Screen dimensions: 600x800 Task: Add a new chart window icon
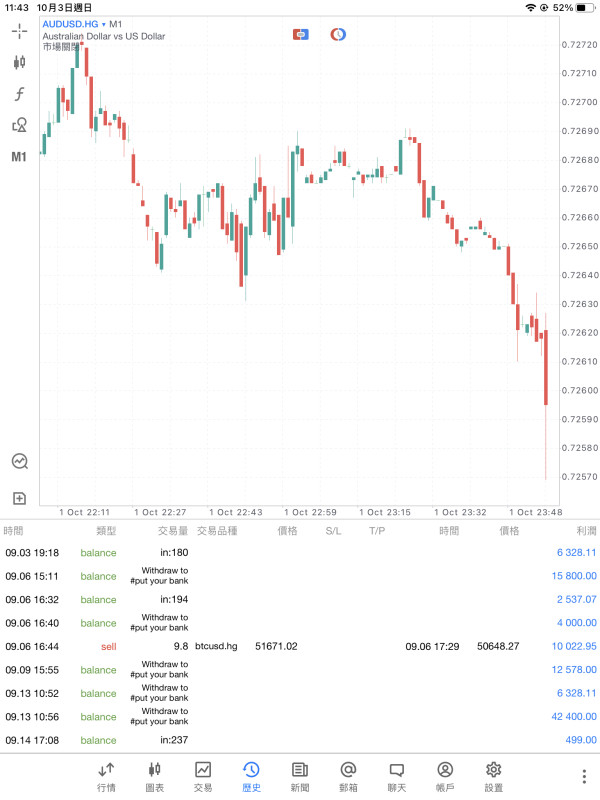[19, 498]
